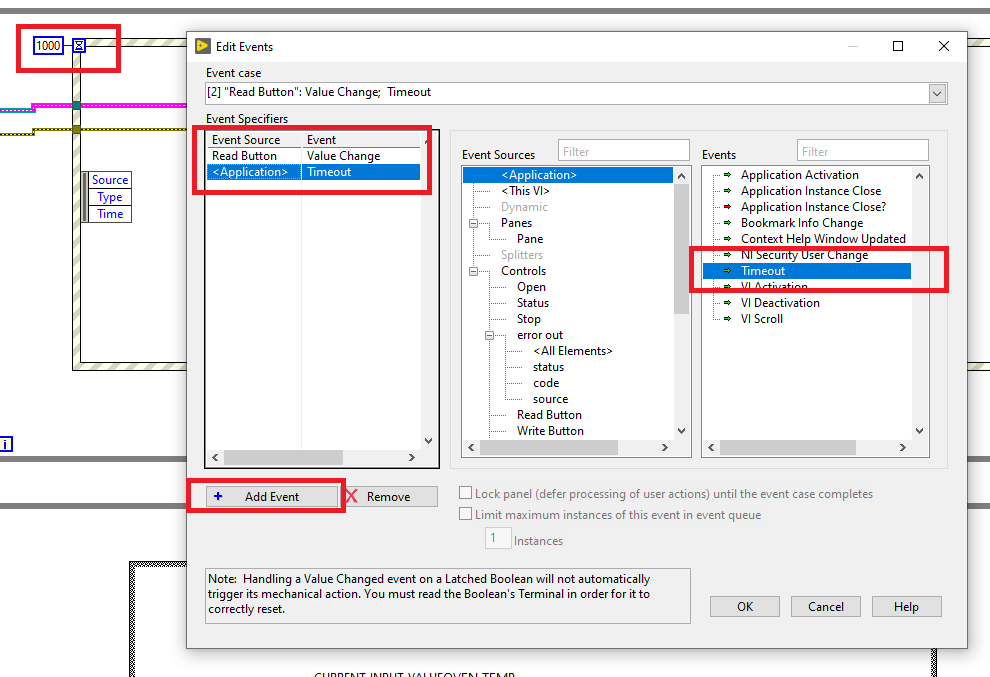
Task: Click the Event Sources vertical scrollbar thumb
Action: coord(681,249)
